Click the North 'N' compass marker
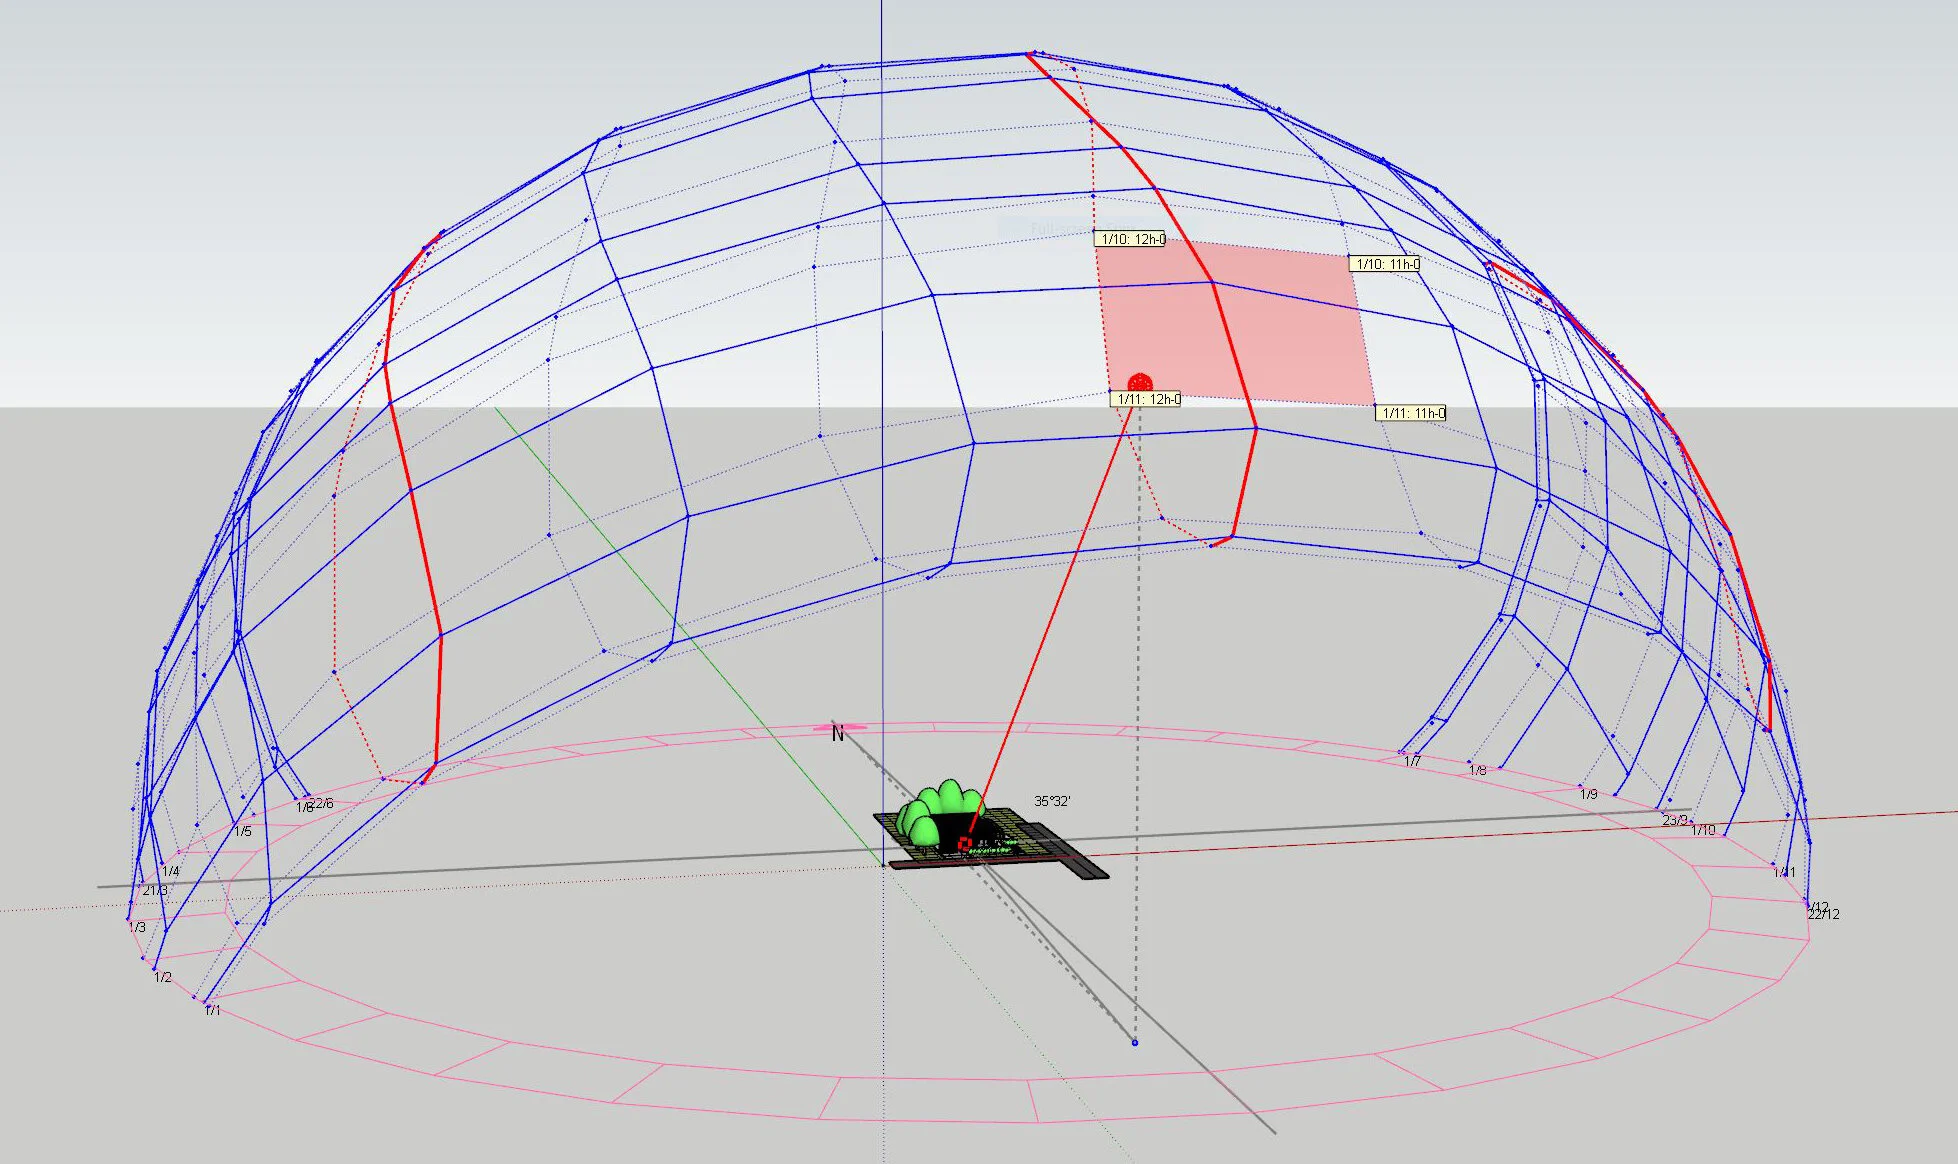 coord(838,734)
